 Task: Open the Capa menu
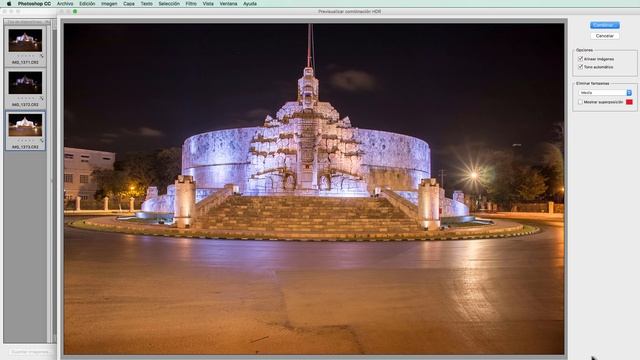129,4
